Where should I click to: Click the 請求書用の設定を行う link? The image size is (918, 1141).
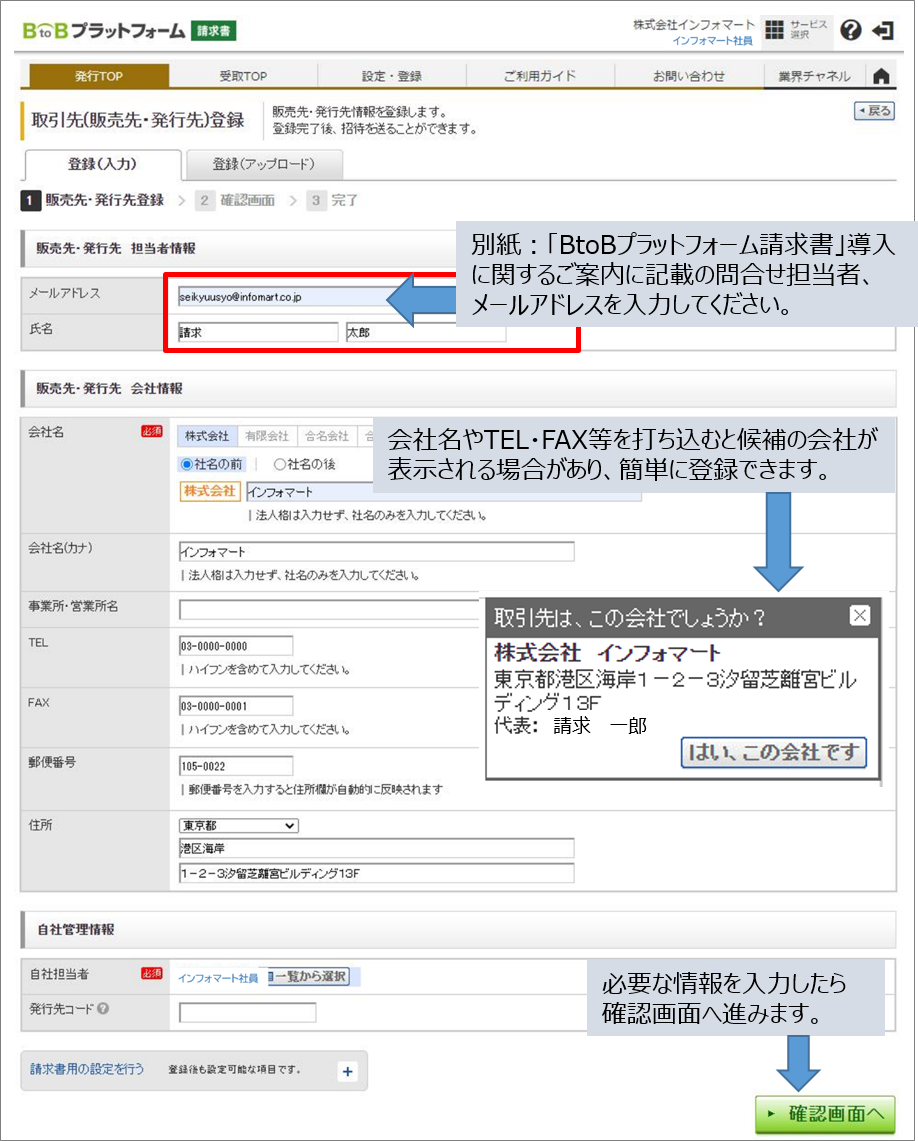point(87,1069)
